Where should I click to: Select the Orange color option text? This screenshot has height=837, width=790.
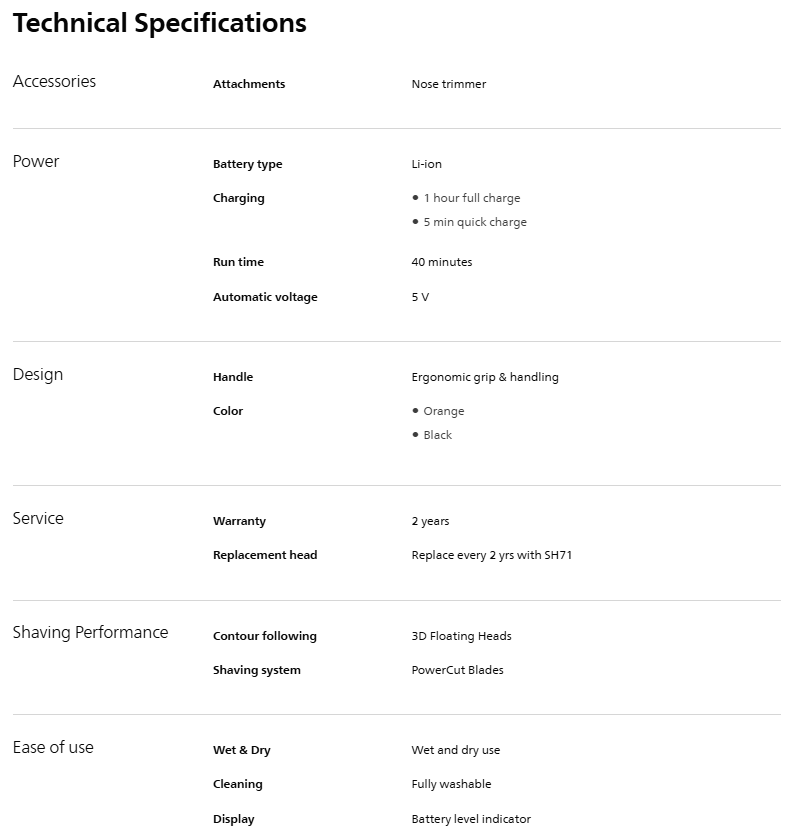443,411
